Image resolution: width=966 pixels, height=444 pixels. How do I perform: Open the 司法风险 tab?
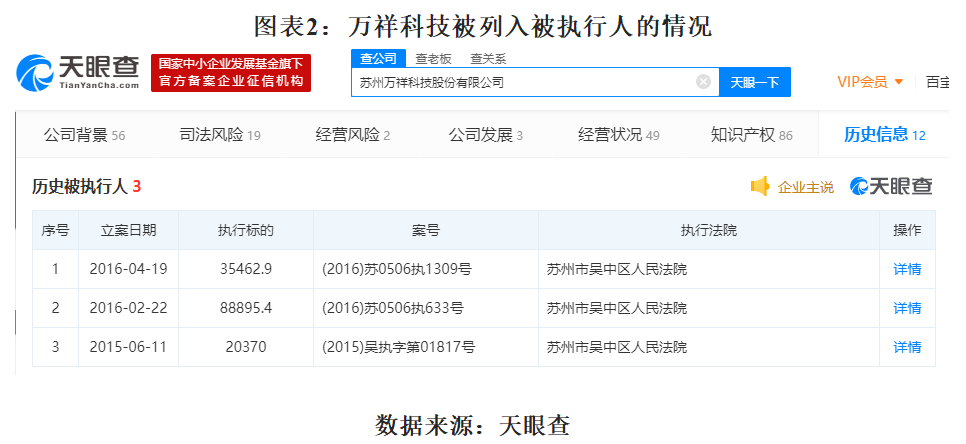coord(220,135)
